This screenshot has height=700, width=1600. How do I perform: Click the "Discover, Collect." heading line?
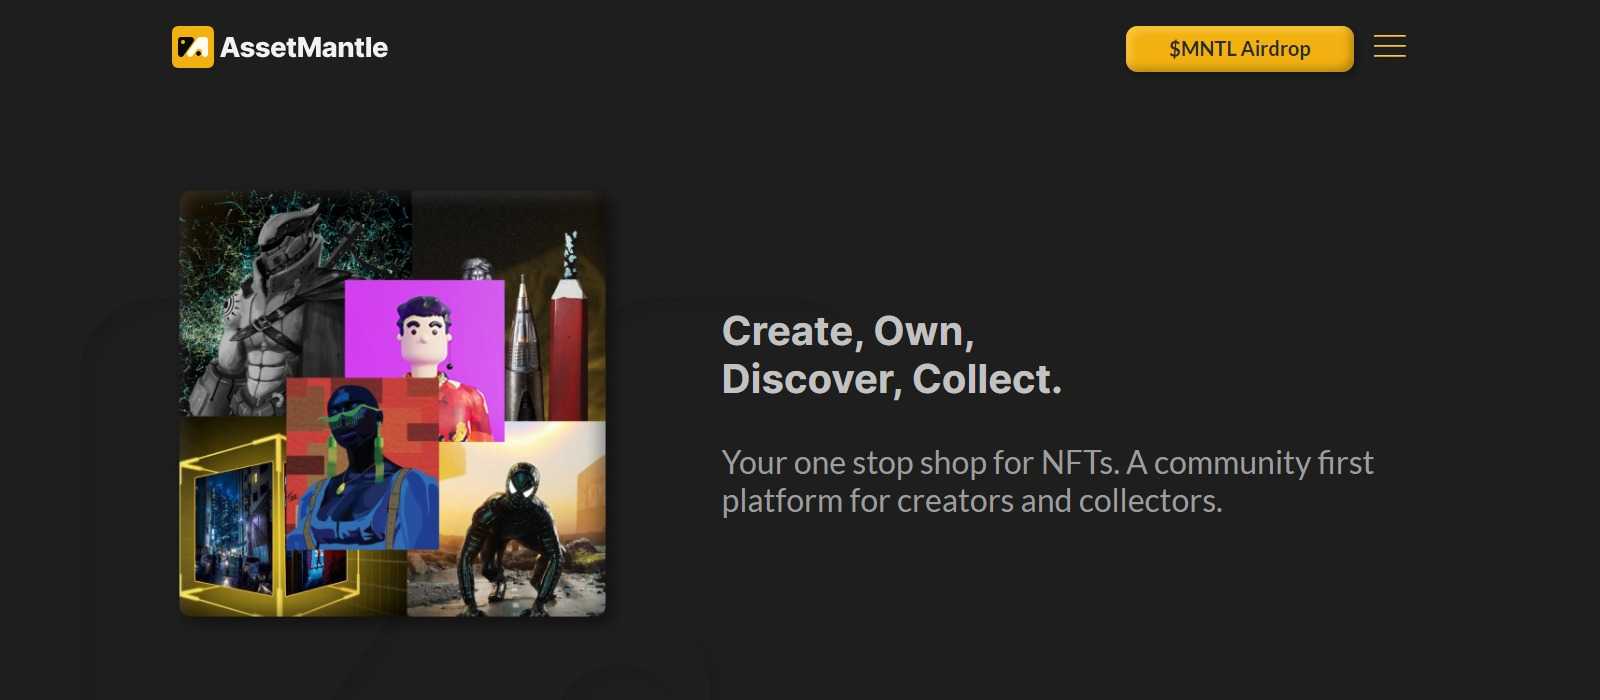coord(891,379)
